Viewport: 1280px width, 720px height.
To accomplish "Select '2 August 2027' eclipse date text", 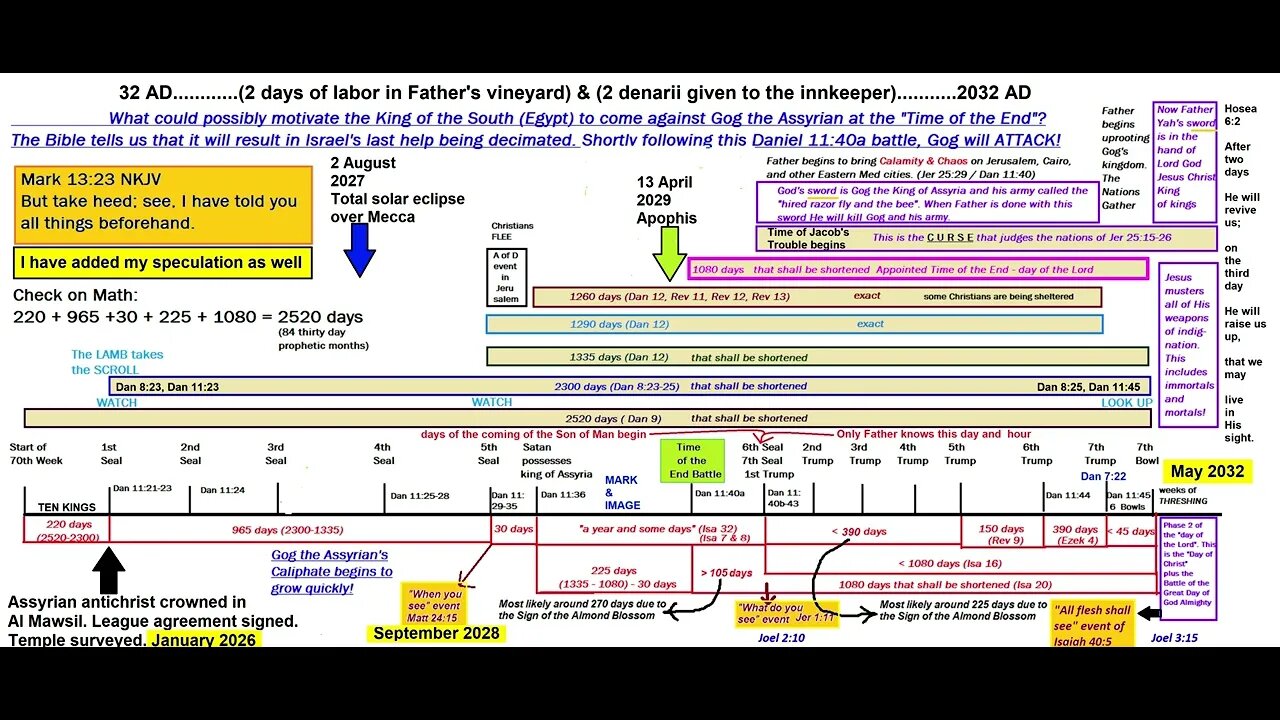I will click(x=363, y=171).
